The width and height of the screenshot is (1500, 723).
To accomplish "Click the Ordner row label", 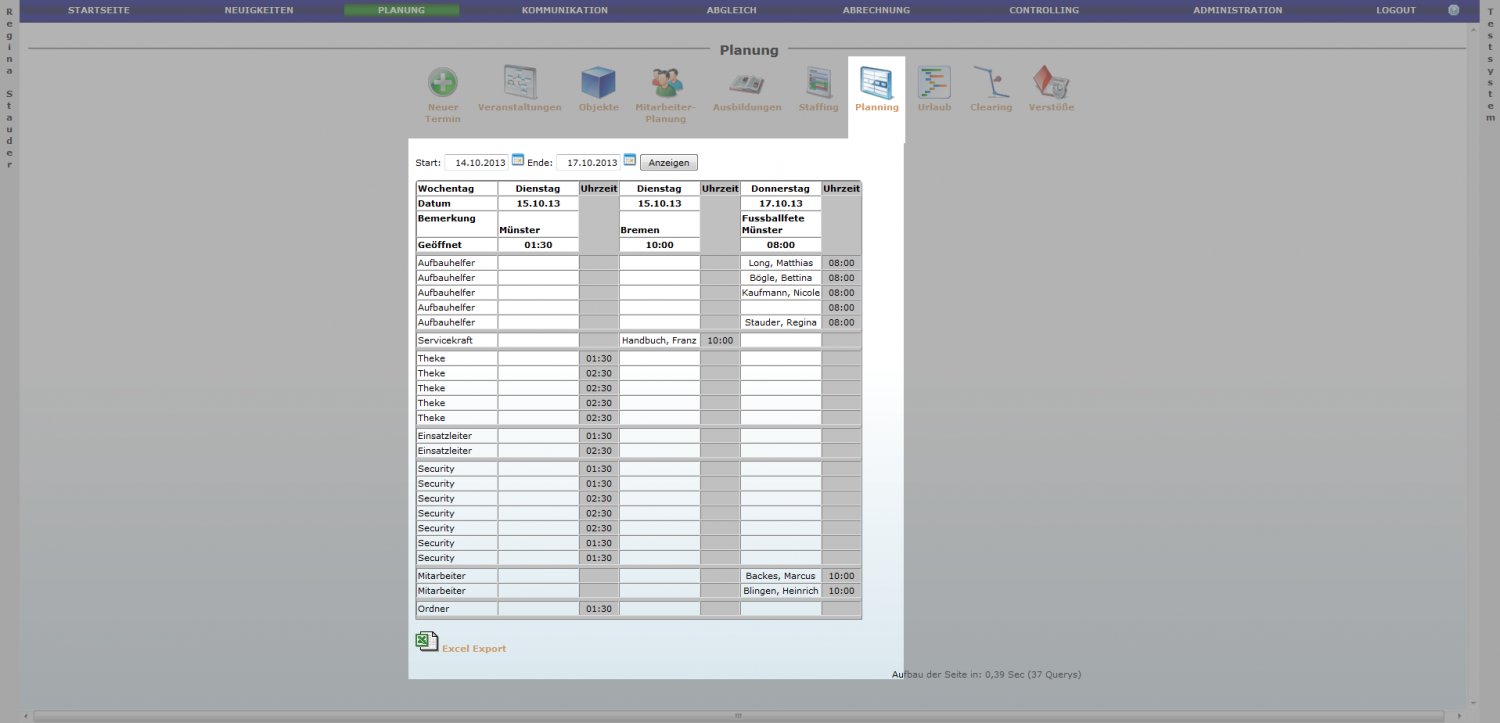I will 457,609.
